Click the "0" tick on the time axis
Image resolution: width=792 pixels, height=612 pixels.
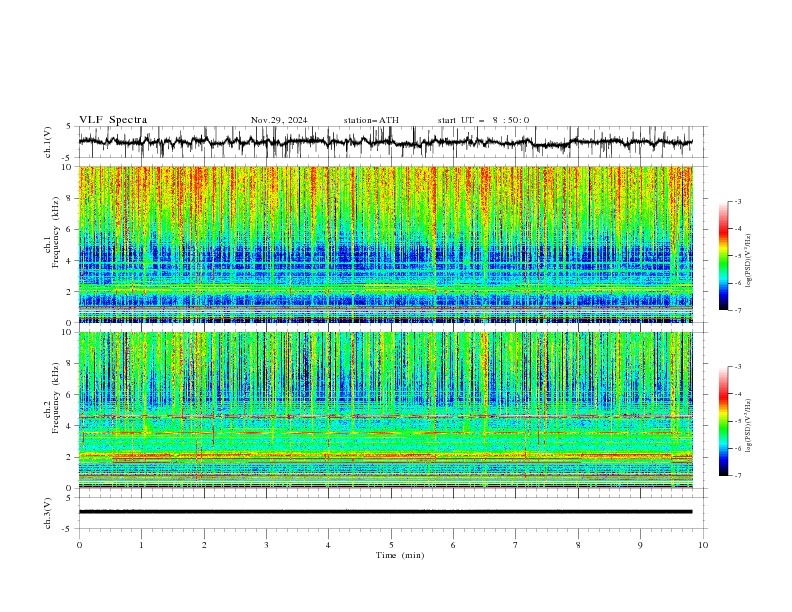point(79,545)
